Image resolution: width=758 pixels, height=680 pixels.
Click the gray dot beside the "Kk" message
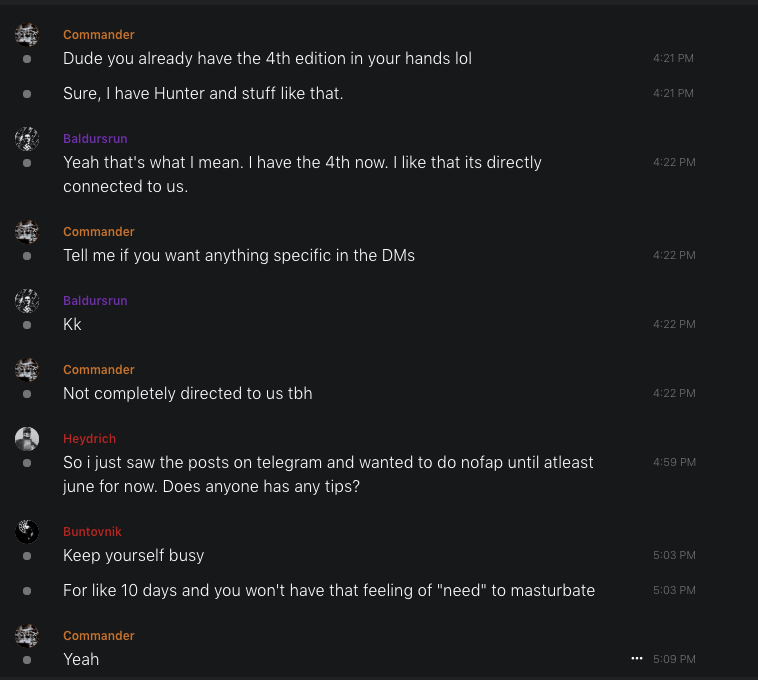pyautogui.click(x=27, y=325)
